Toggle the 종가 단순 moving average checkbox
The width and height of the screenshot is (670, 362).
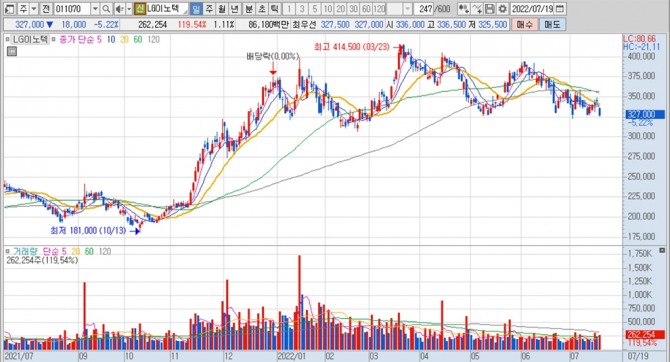click(53, 39)
